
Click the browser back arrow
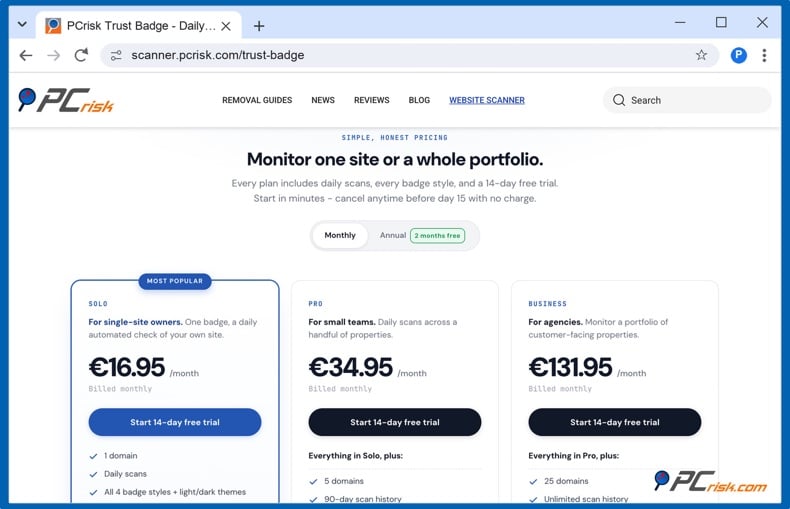26,55
